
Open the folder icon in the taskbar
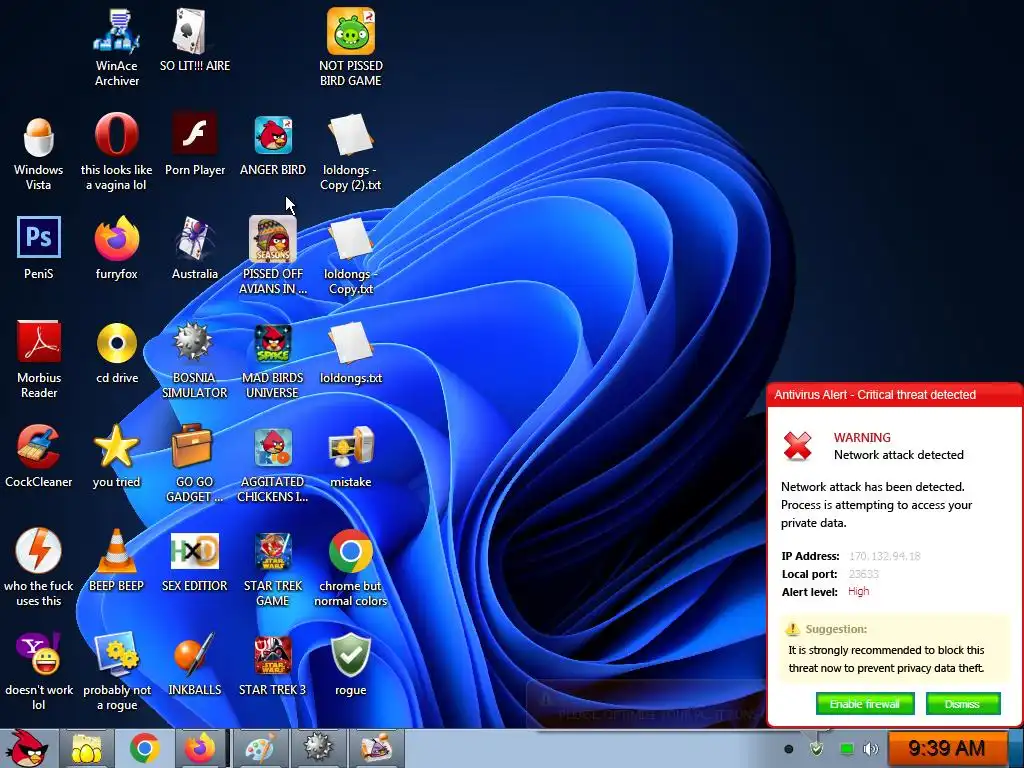86,748
